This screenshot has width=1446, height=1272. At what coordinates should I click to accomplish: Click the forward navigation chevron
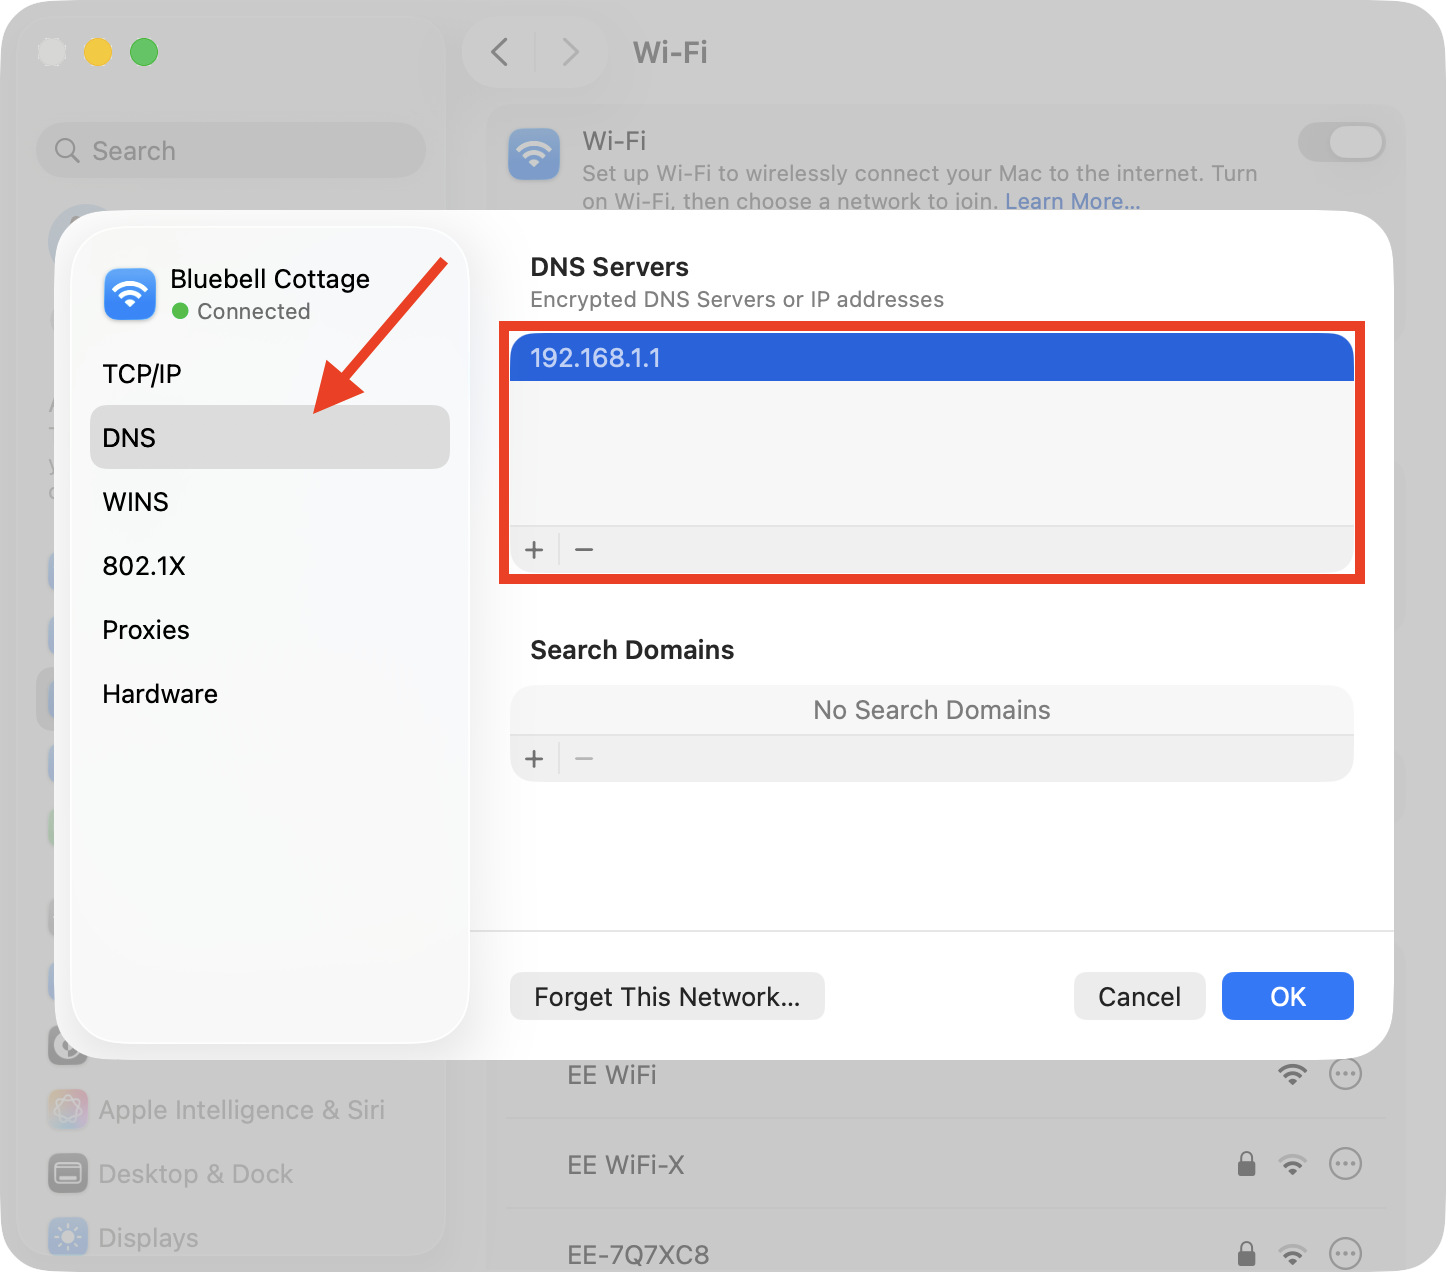coord(570,52)
